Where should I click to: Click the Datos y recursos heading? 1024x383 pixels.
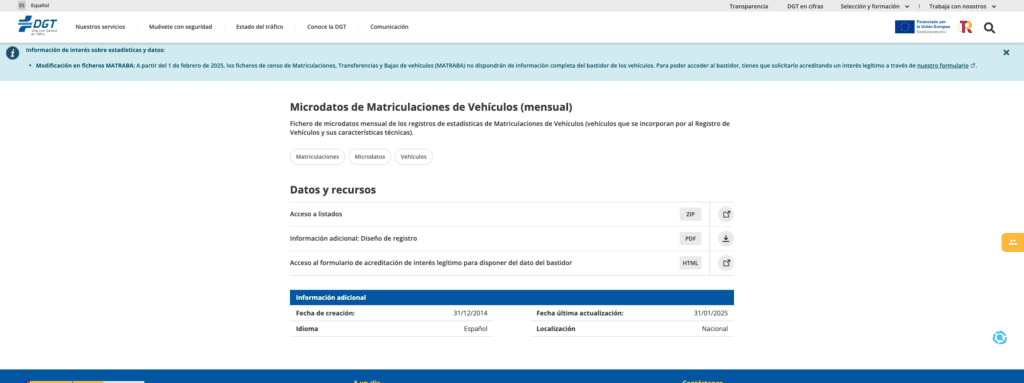pos(333,190)
